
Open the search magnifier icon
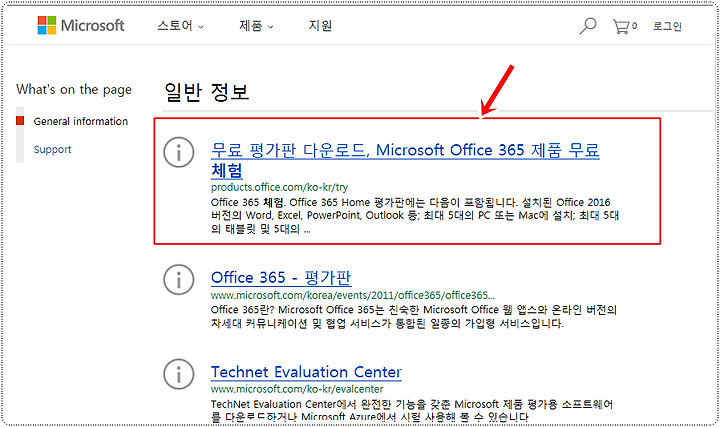point(587,26)
